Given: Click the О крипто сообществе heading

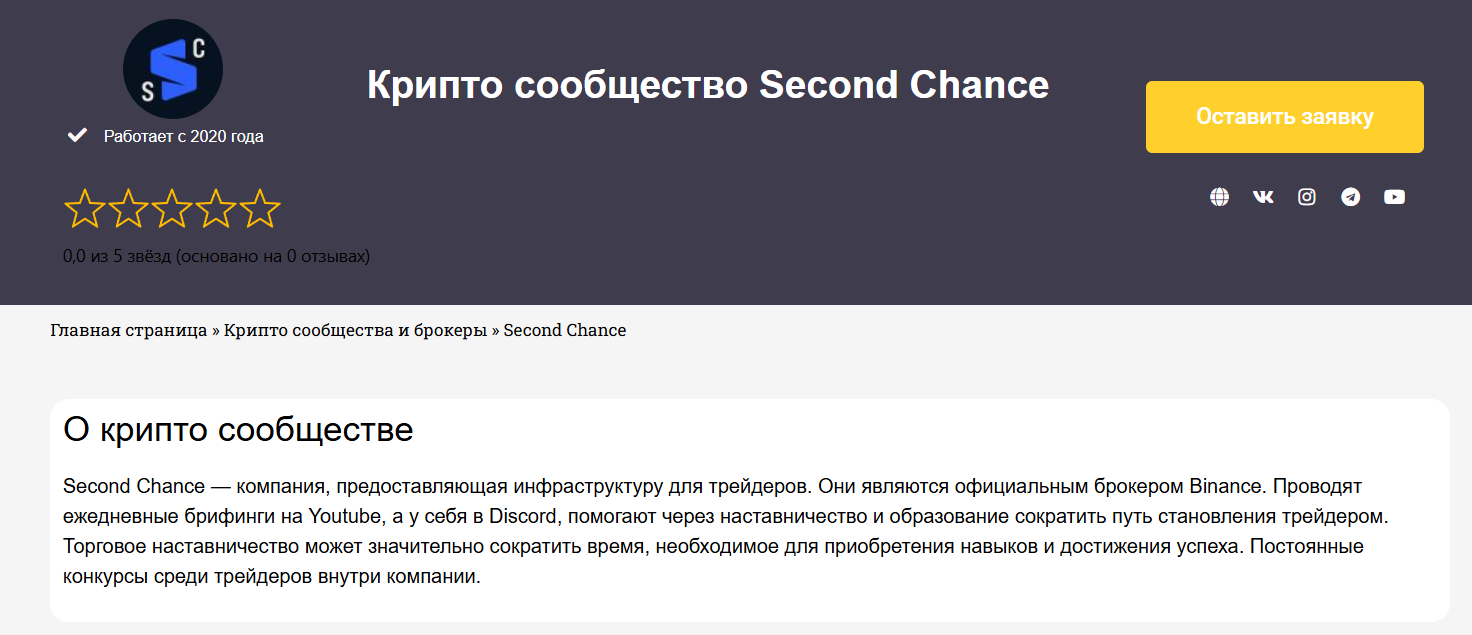Looking at the screenshot, I should pos(238,430).
